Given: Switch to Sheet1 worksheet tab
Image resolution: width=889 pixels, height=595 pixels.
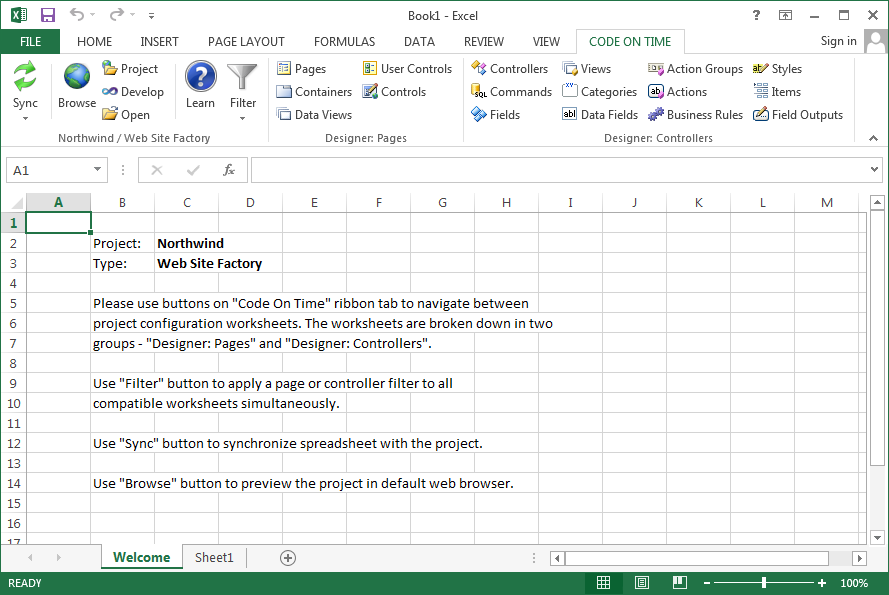Looking at the screenshot, I should click(x=214, y=558).
